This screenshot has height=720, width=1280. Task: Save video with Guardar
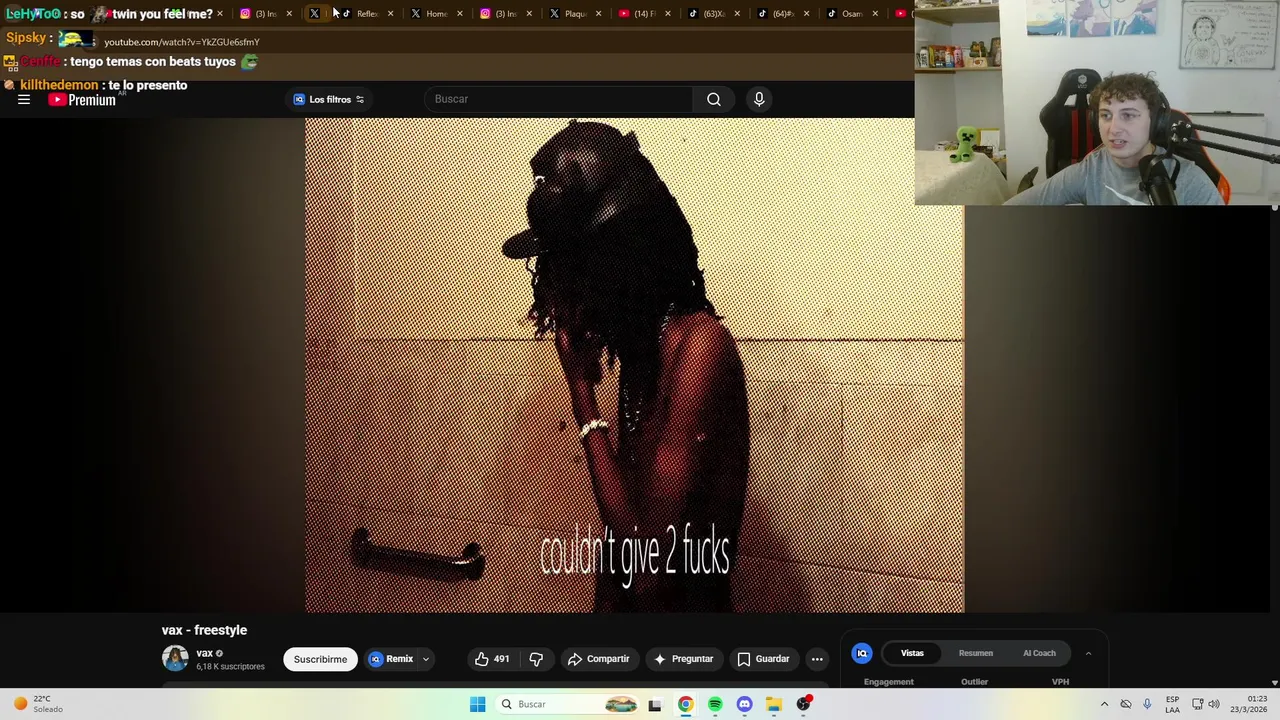(763, 659)
